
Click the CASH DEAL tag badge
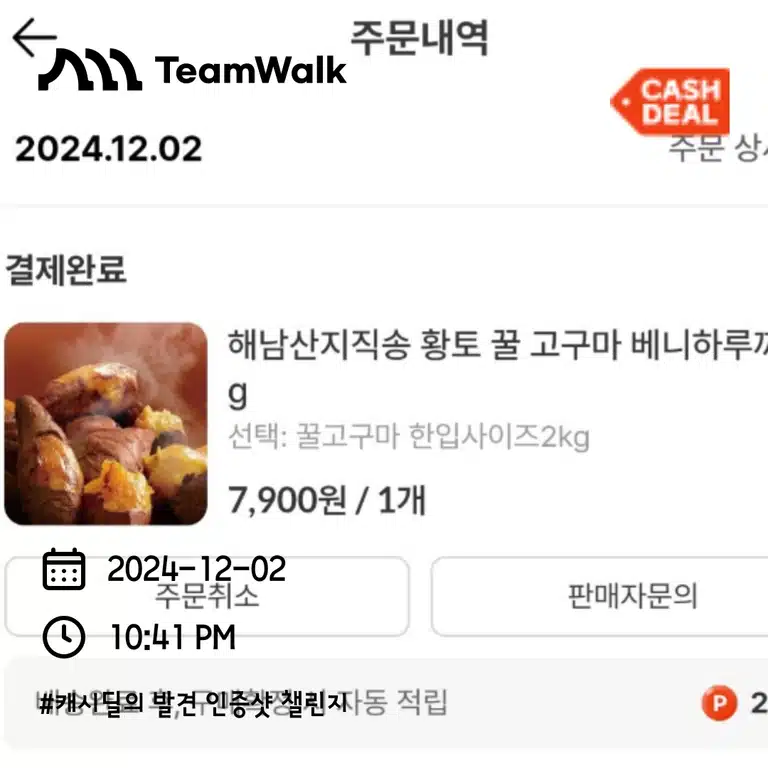[x=670, y=102]
